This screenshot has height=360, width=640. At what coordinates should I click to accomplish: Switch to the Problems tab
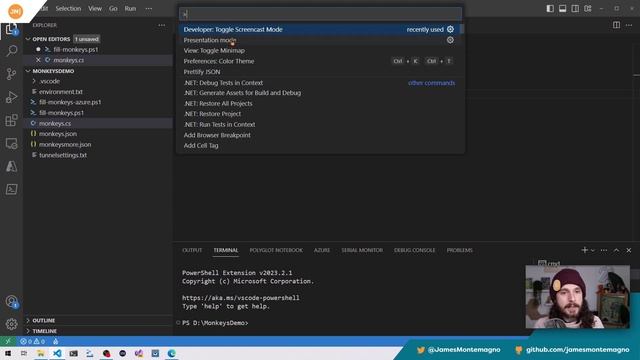pyautogui.click(x=459, y=250)
